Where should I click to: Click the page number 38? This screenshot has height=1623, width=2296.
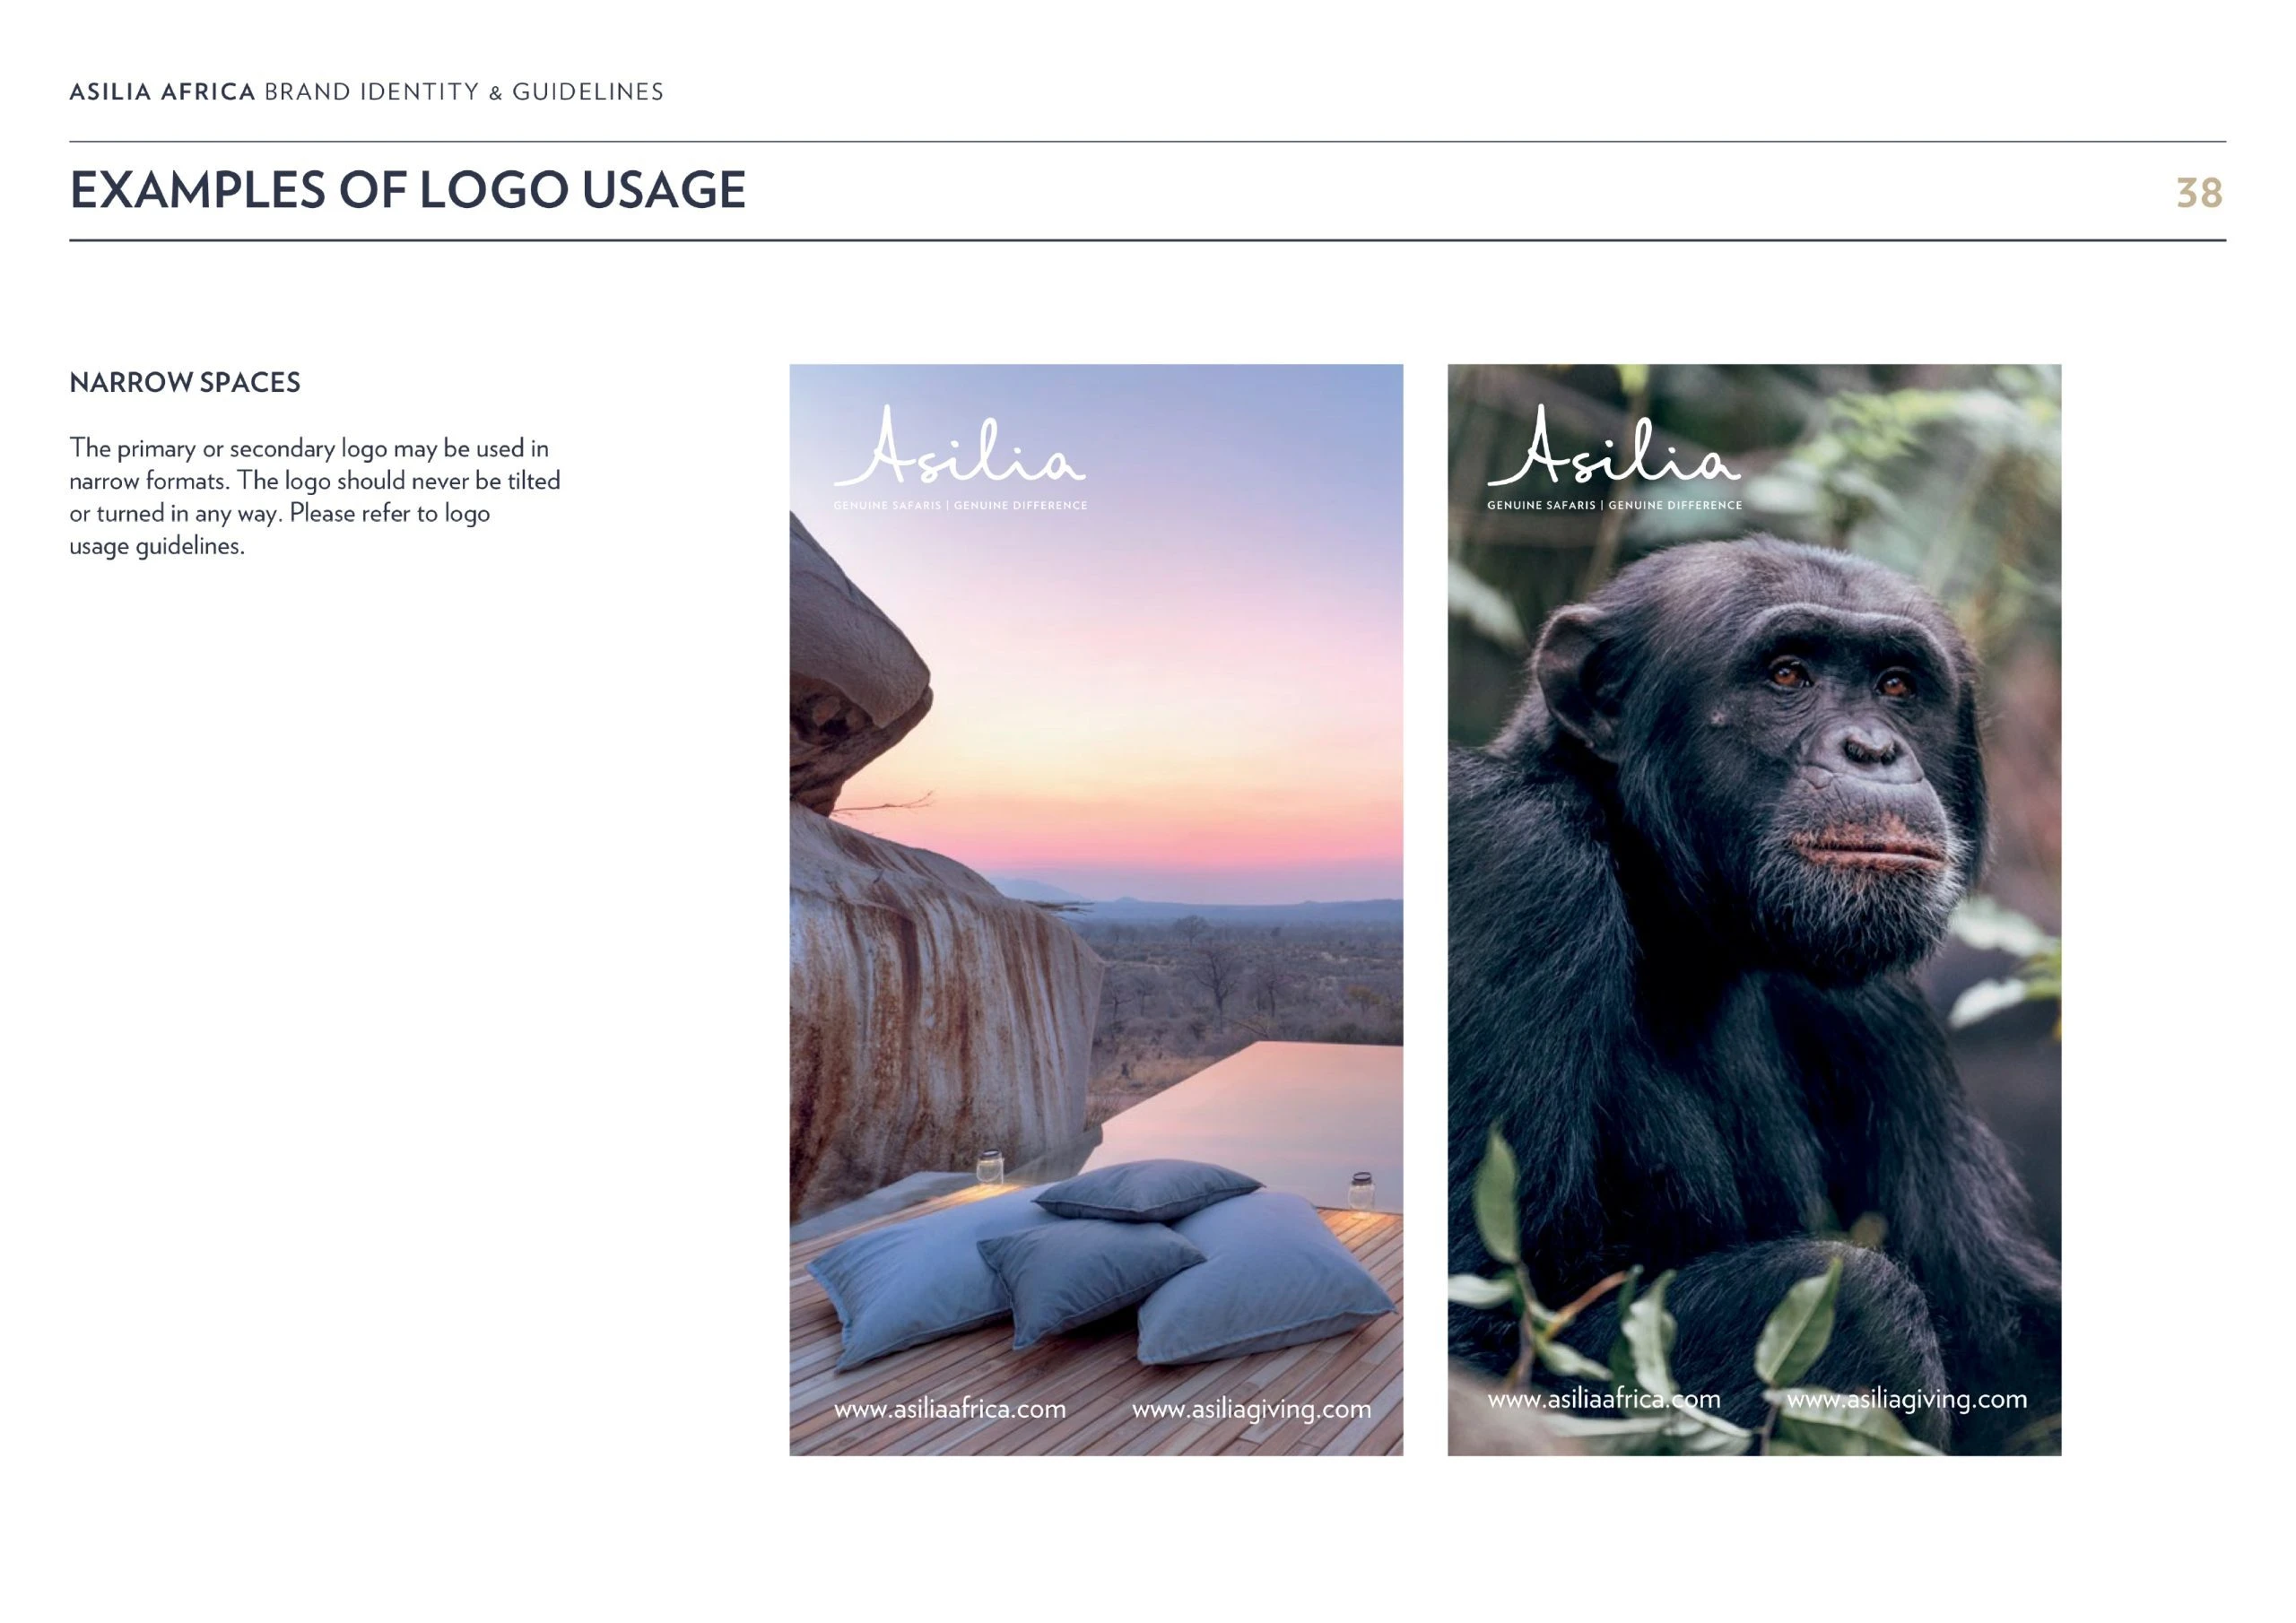point(2199,193)
